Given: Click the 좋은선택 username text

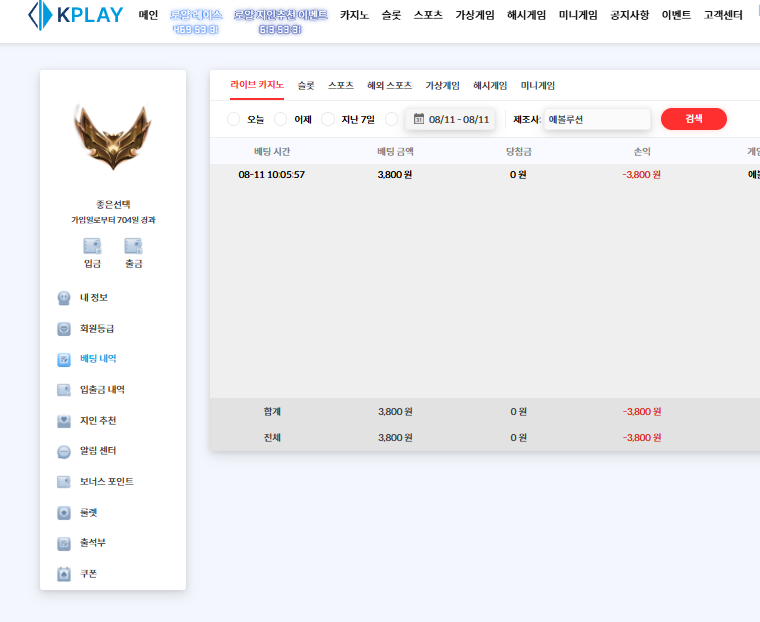Looking at the screenshot, I should point(113,205).
